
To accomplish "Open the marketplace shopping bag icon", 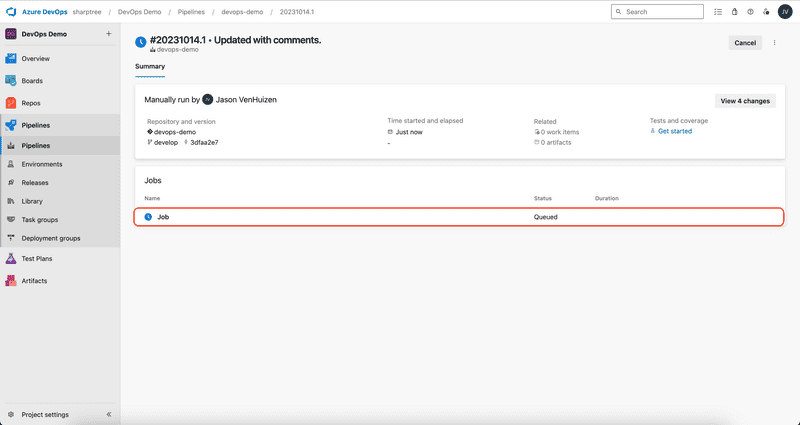I will coord(734,12).
